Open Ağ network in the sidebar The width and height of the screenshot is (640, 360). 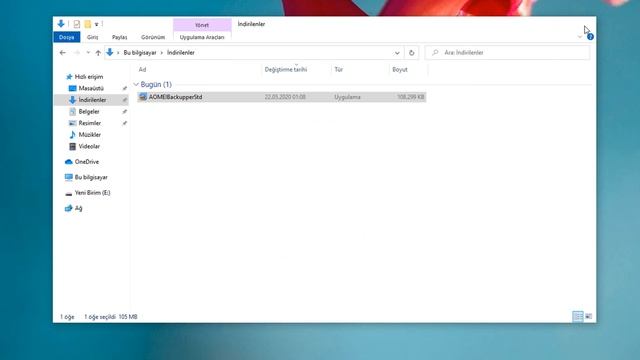pos(78,208)
